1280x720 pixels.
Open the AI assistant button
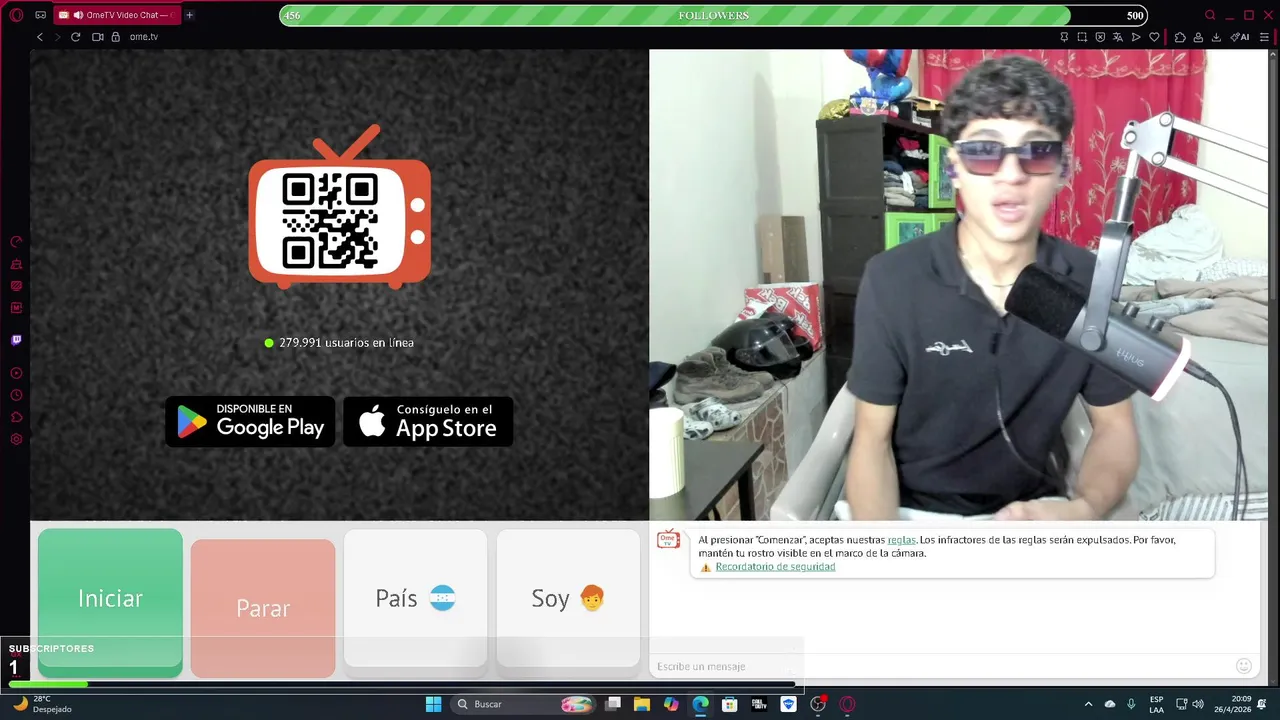coord(1241,37)
